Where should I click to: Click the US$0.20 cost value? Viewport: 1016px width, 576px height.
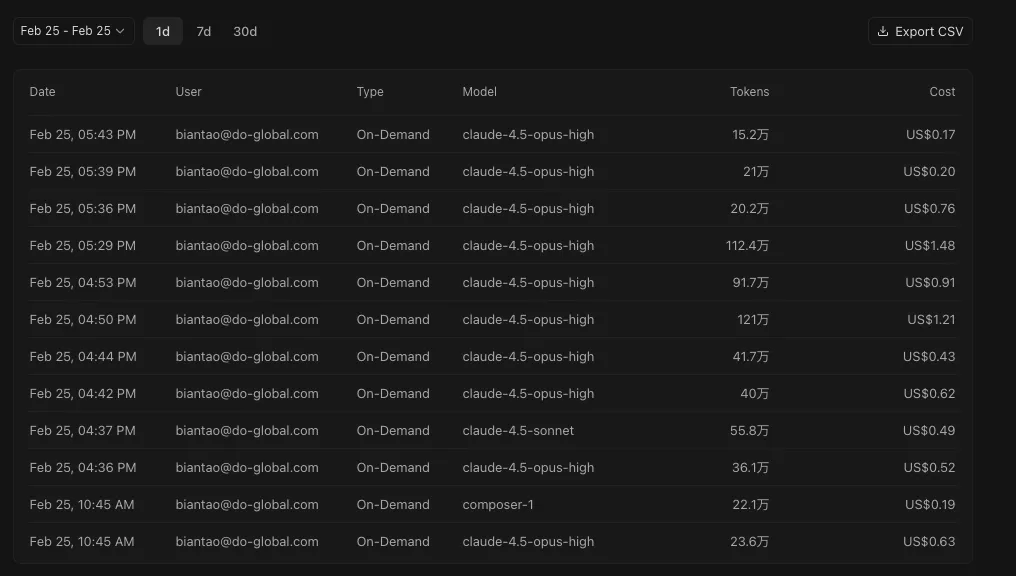click(x=929, y=172)
